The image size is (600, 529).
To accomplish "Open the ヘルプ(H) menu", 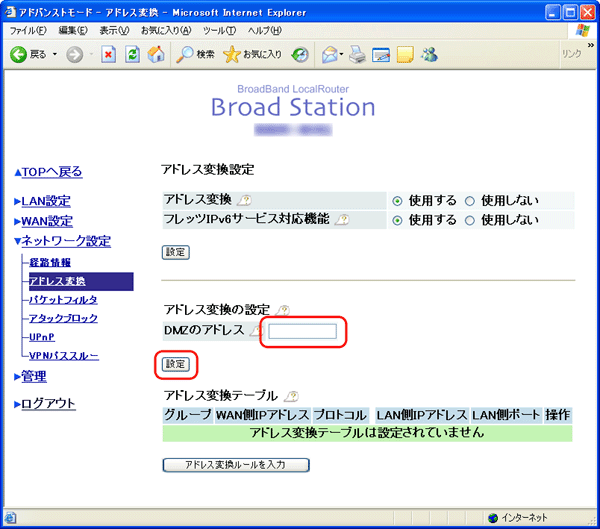I will [264, 31].
